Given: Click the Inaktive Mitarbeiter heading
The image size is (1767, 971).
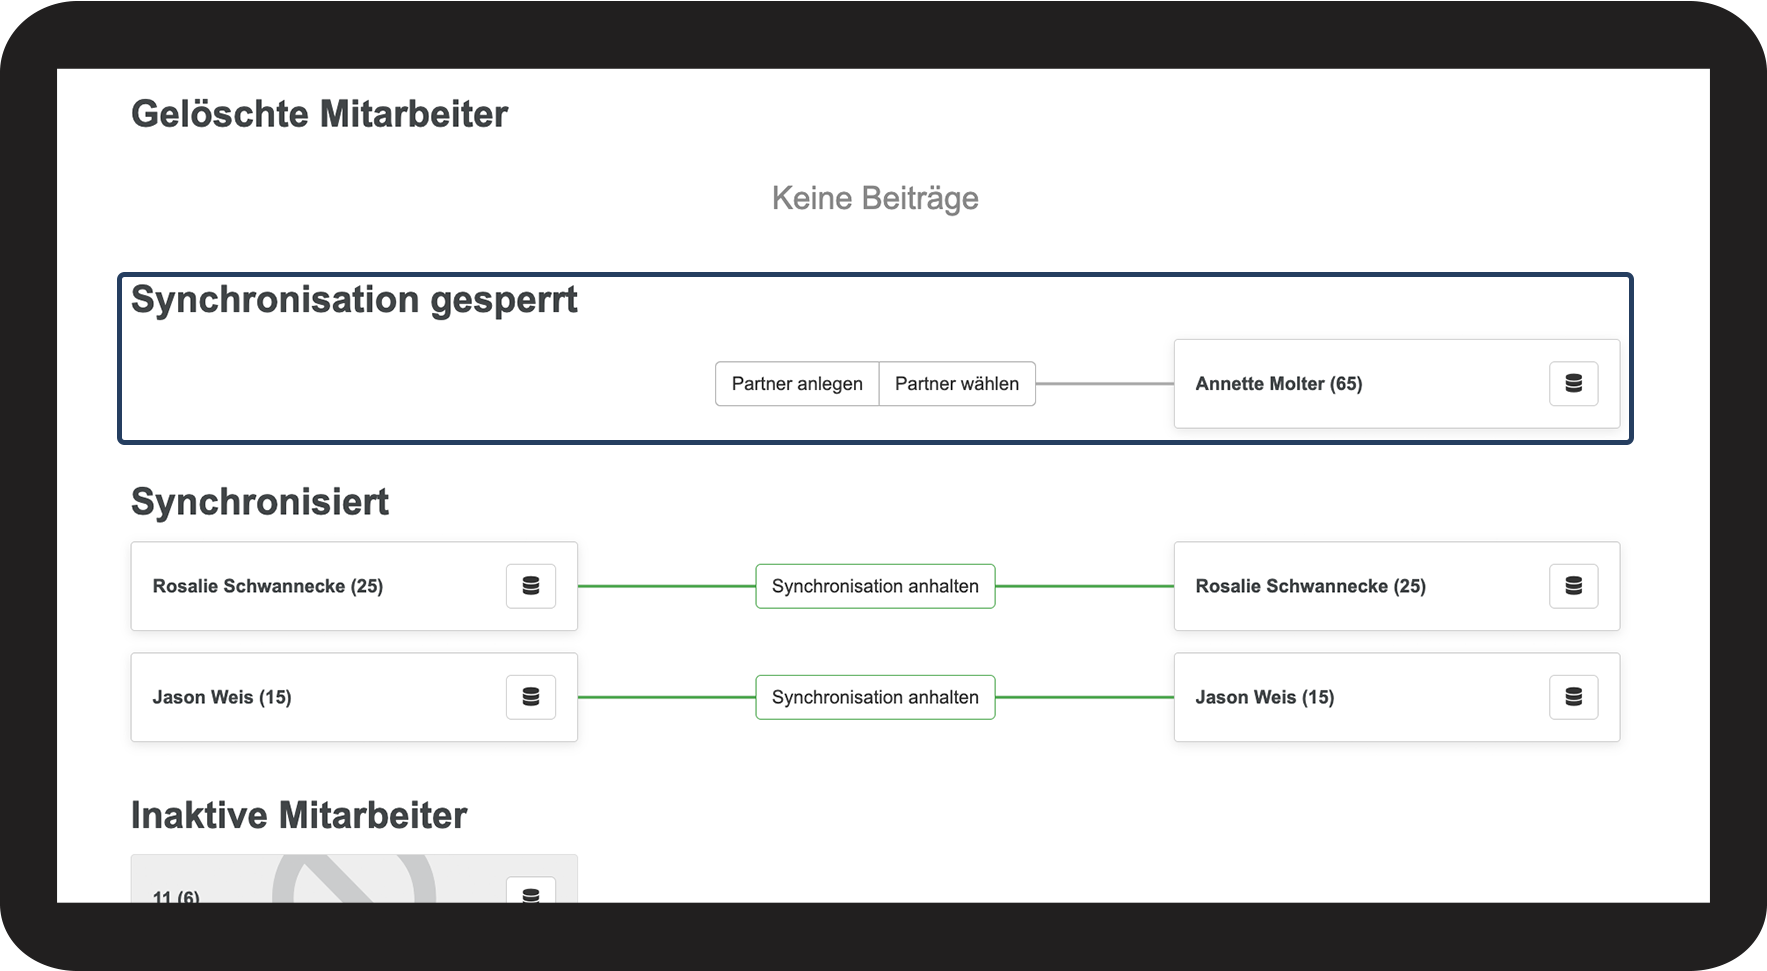Looking at the screenshot, I should 299,816.
